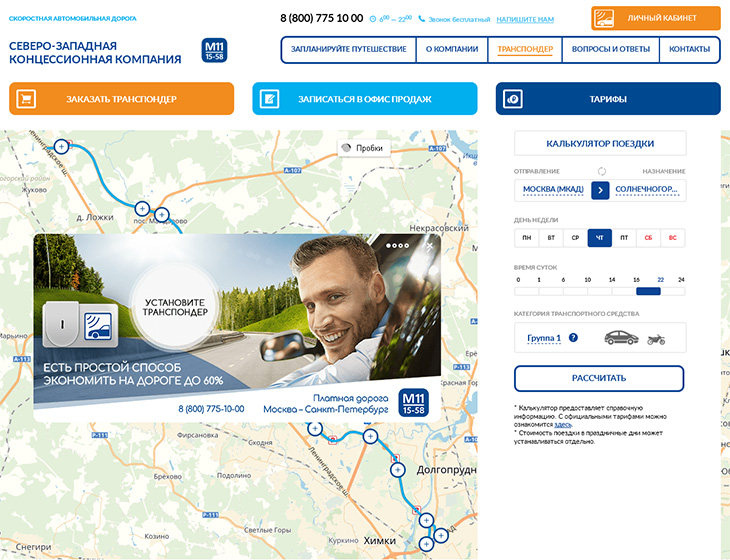730x560 pixels.
Task: Open Запланируйте путешествие menu item
Action: point(348,49)
